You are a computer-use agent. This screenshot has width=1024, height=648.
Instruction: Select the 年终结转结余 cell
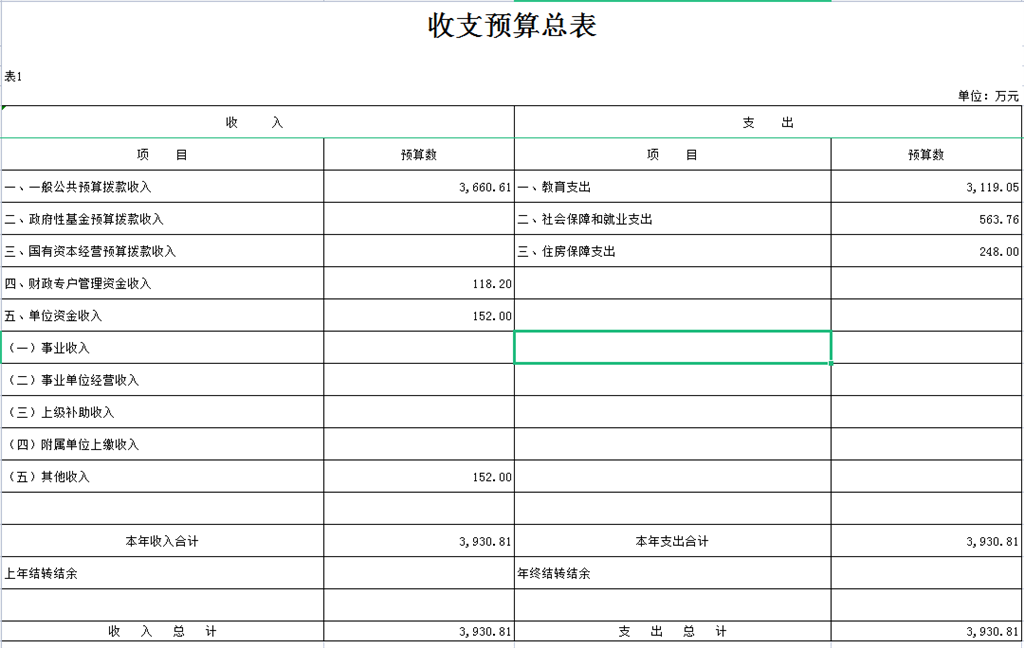672,574
